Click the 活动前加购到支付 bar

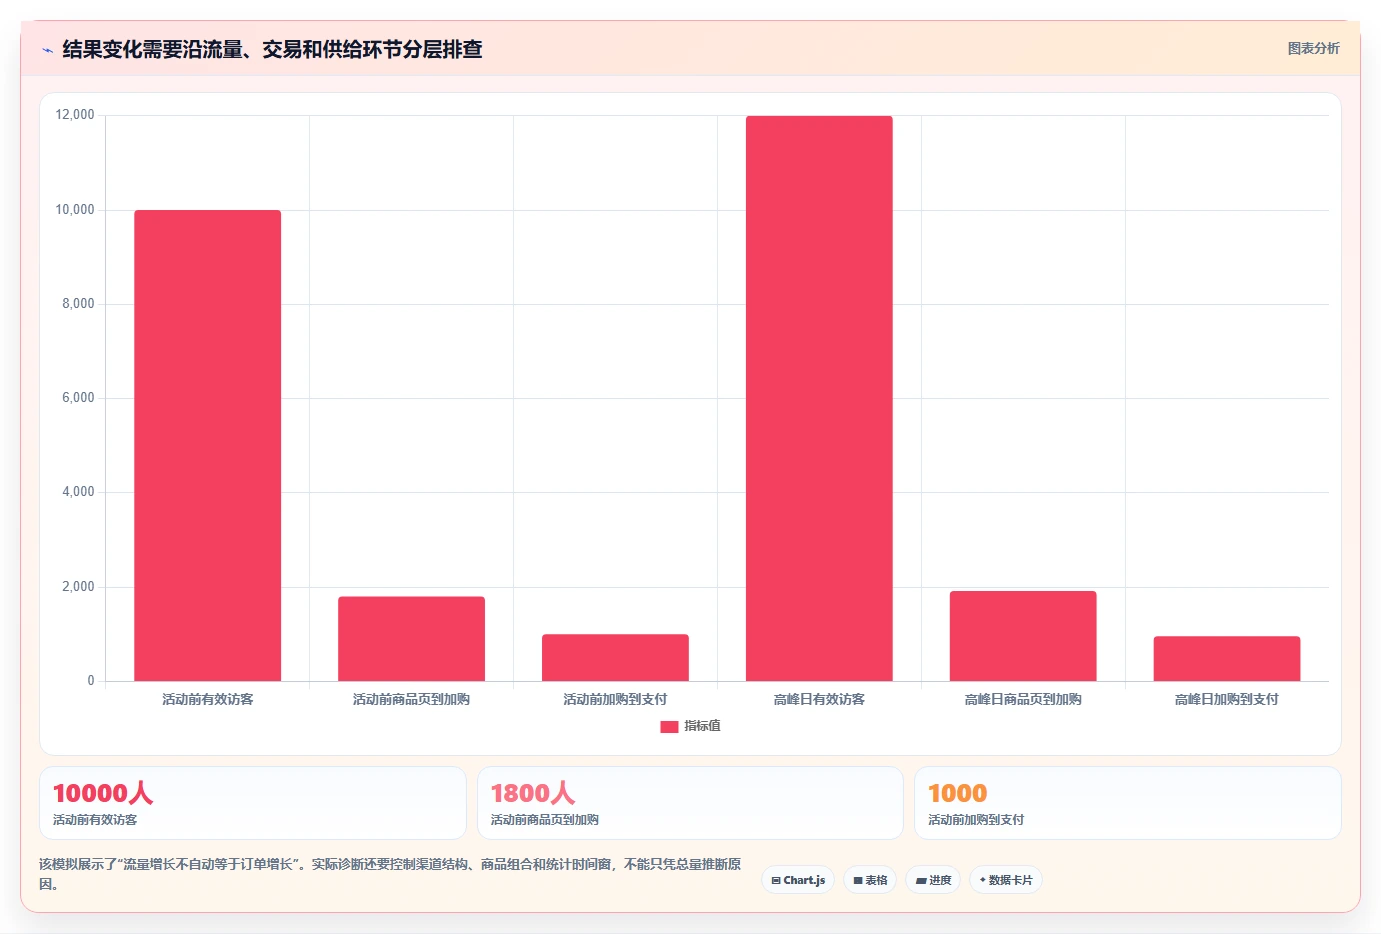[615, 658]
